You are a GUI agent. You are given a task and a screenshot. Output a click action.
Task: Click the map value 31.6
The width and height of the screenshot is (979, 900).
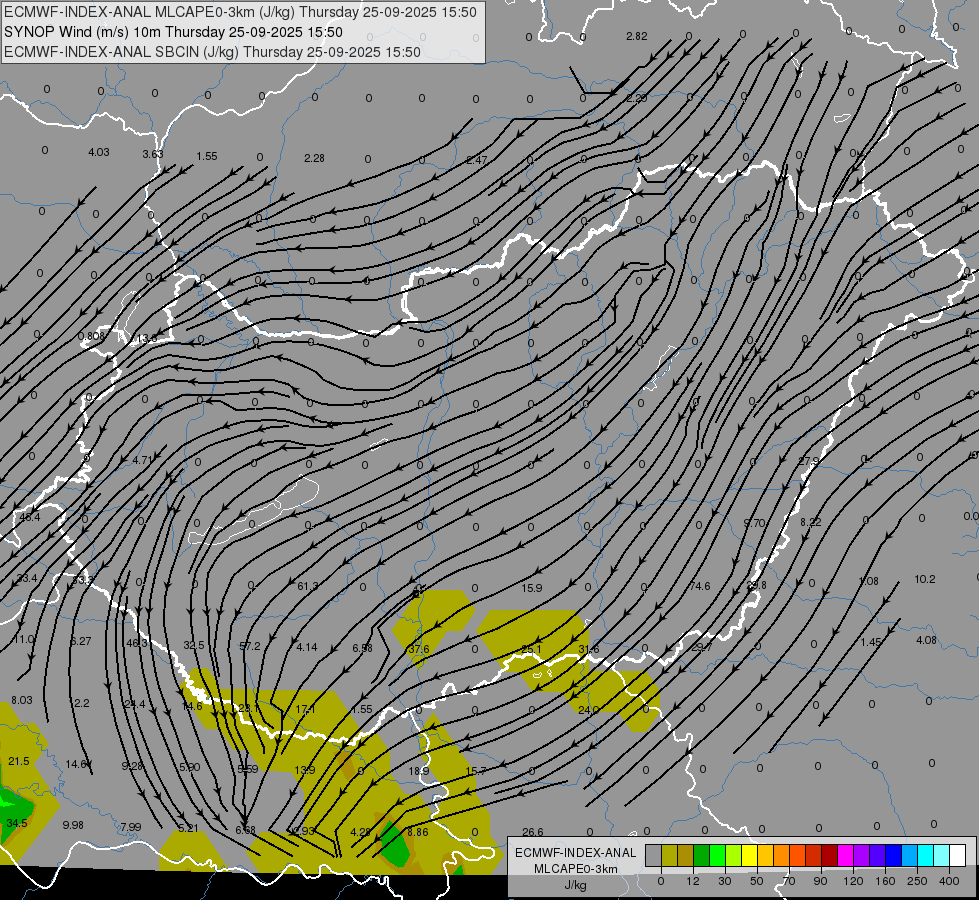coord(588,650)
